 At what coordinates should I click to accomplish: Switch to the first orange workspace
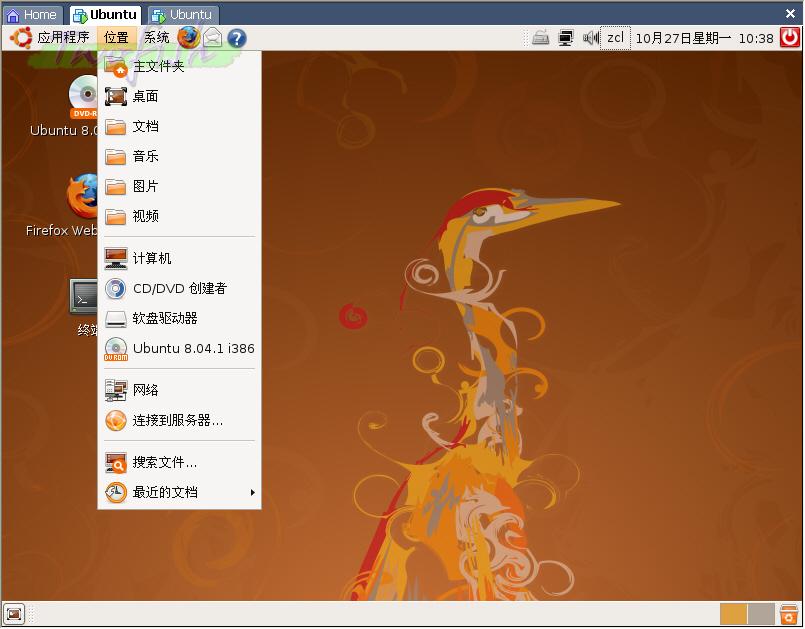[x=734, y=614]
